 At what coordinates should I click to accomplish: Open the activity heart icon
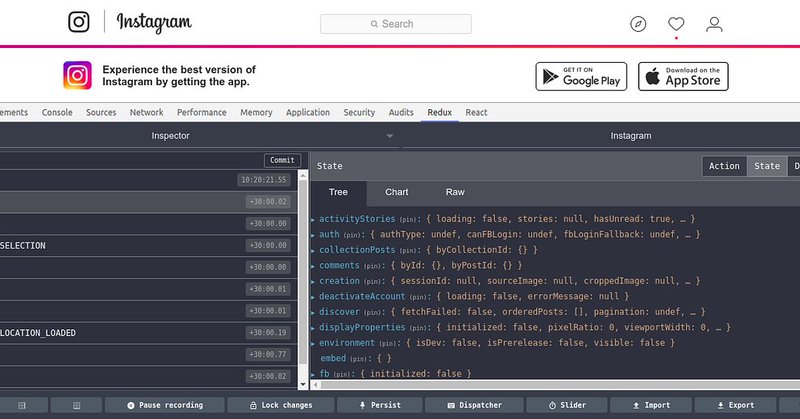[x=676, y=23]
